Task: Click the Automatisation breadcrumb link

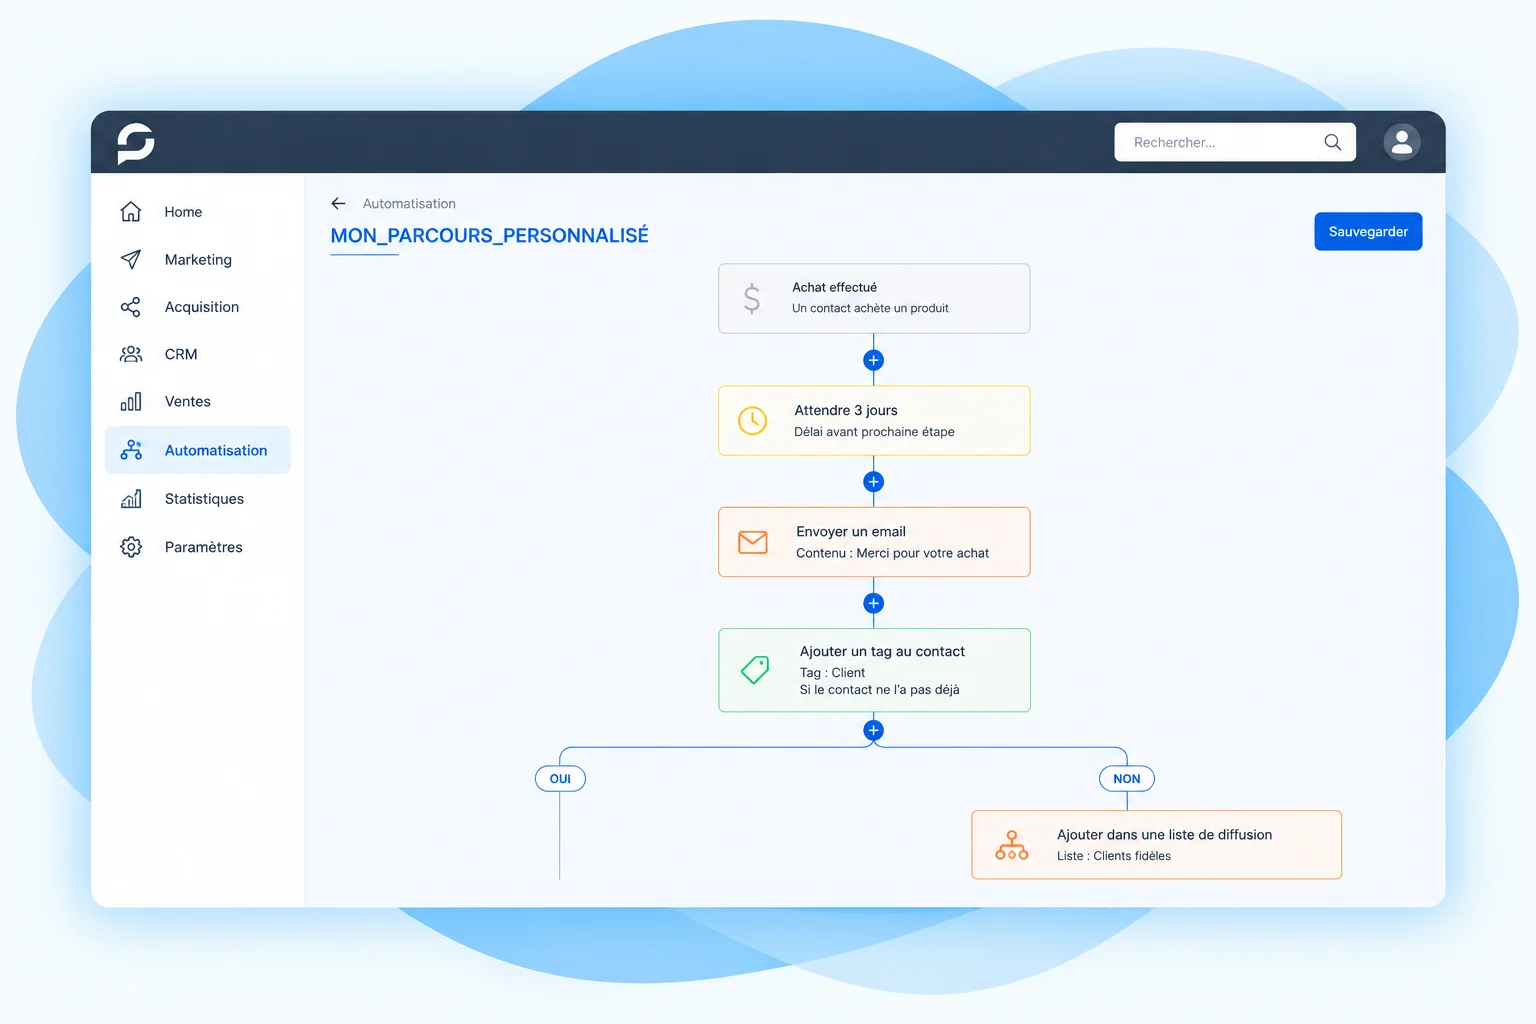Action: click(x=409, y=203)
